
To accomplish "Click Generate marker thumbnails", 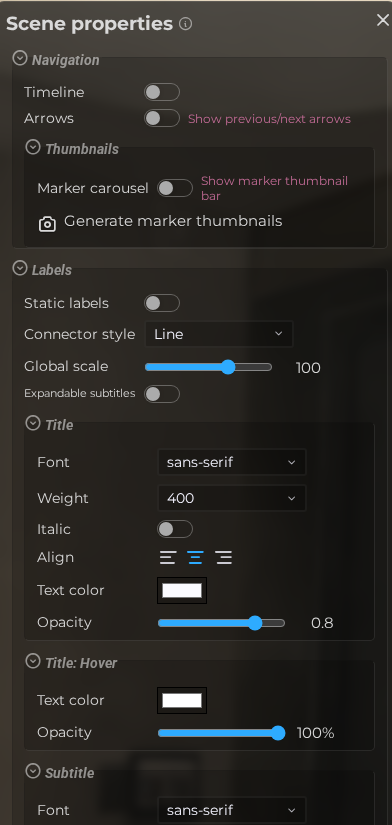I will (173, 222).
